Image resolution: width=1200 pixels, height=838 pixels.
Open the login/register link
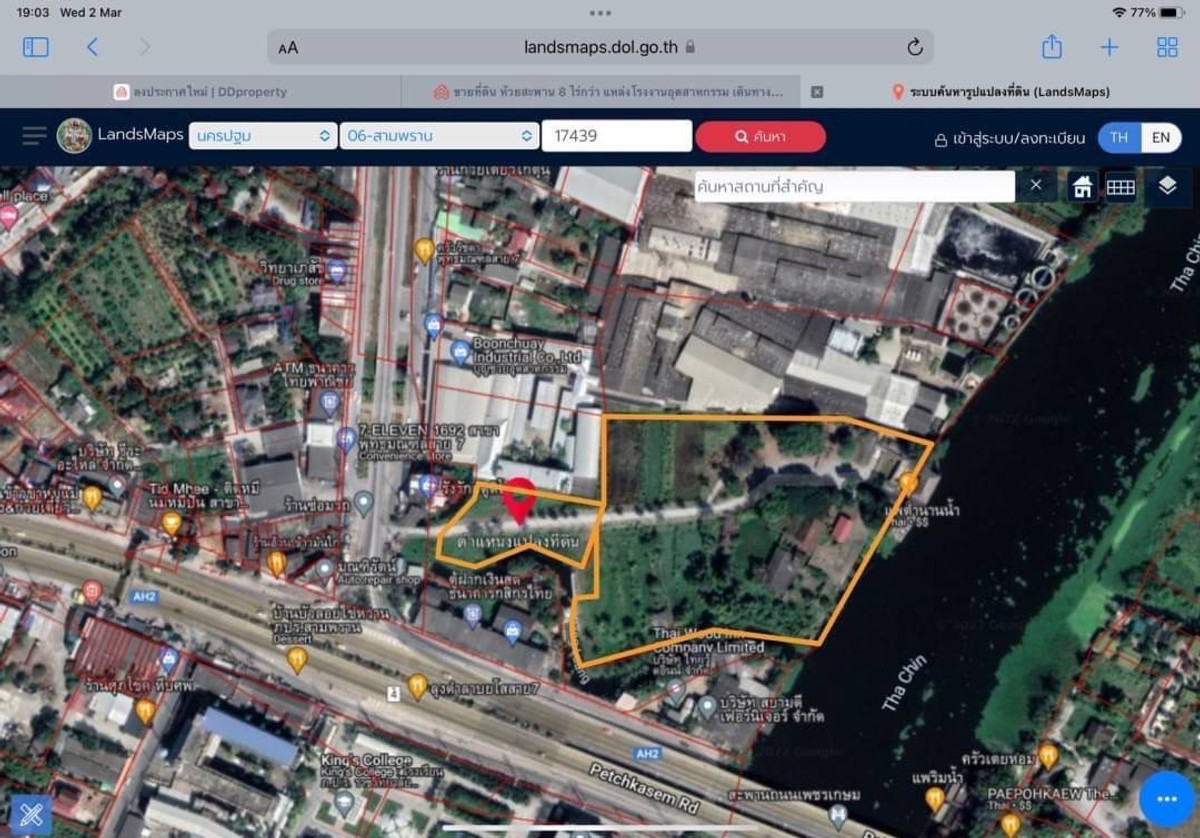[1008, 138]
